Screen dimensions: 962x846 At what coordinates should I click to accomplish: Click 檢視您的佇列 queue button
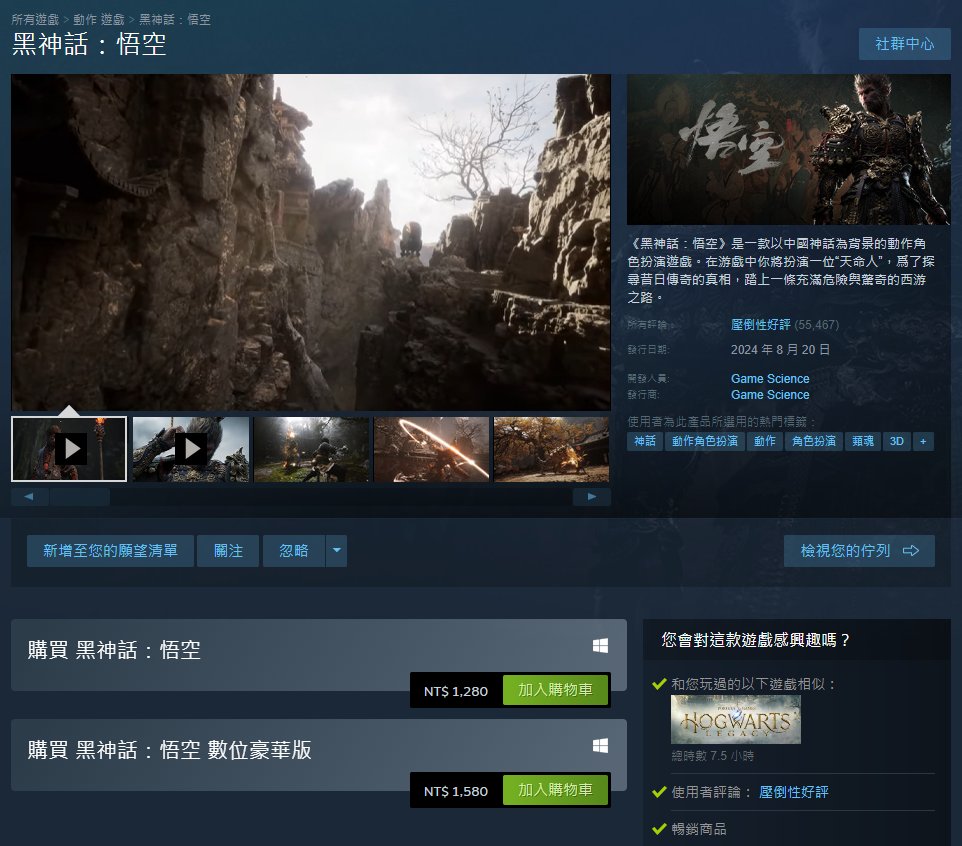click(859, 550)
